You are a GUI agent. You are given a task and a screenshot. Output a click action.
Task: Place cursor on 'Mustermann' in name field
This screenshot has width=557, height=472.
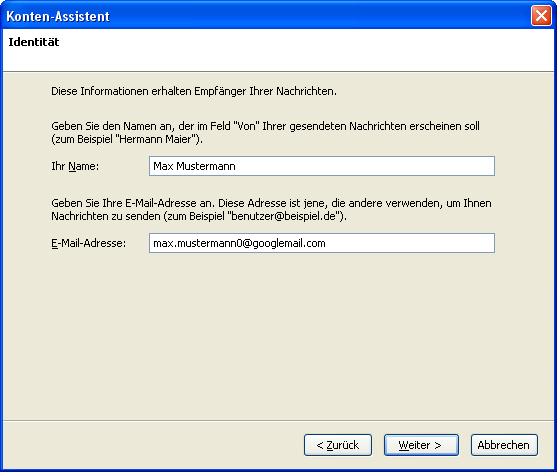click(206, 166)
